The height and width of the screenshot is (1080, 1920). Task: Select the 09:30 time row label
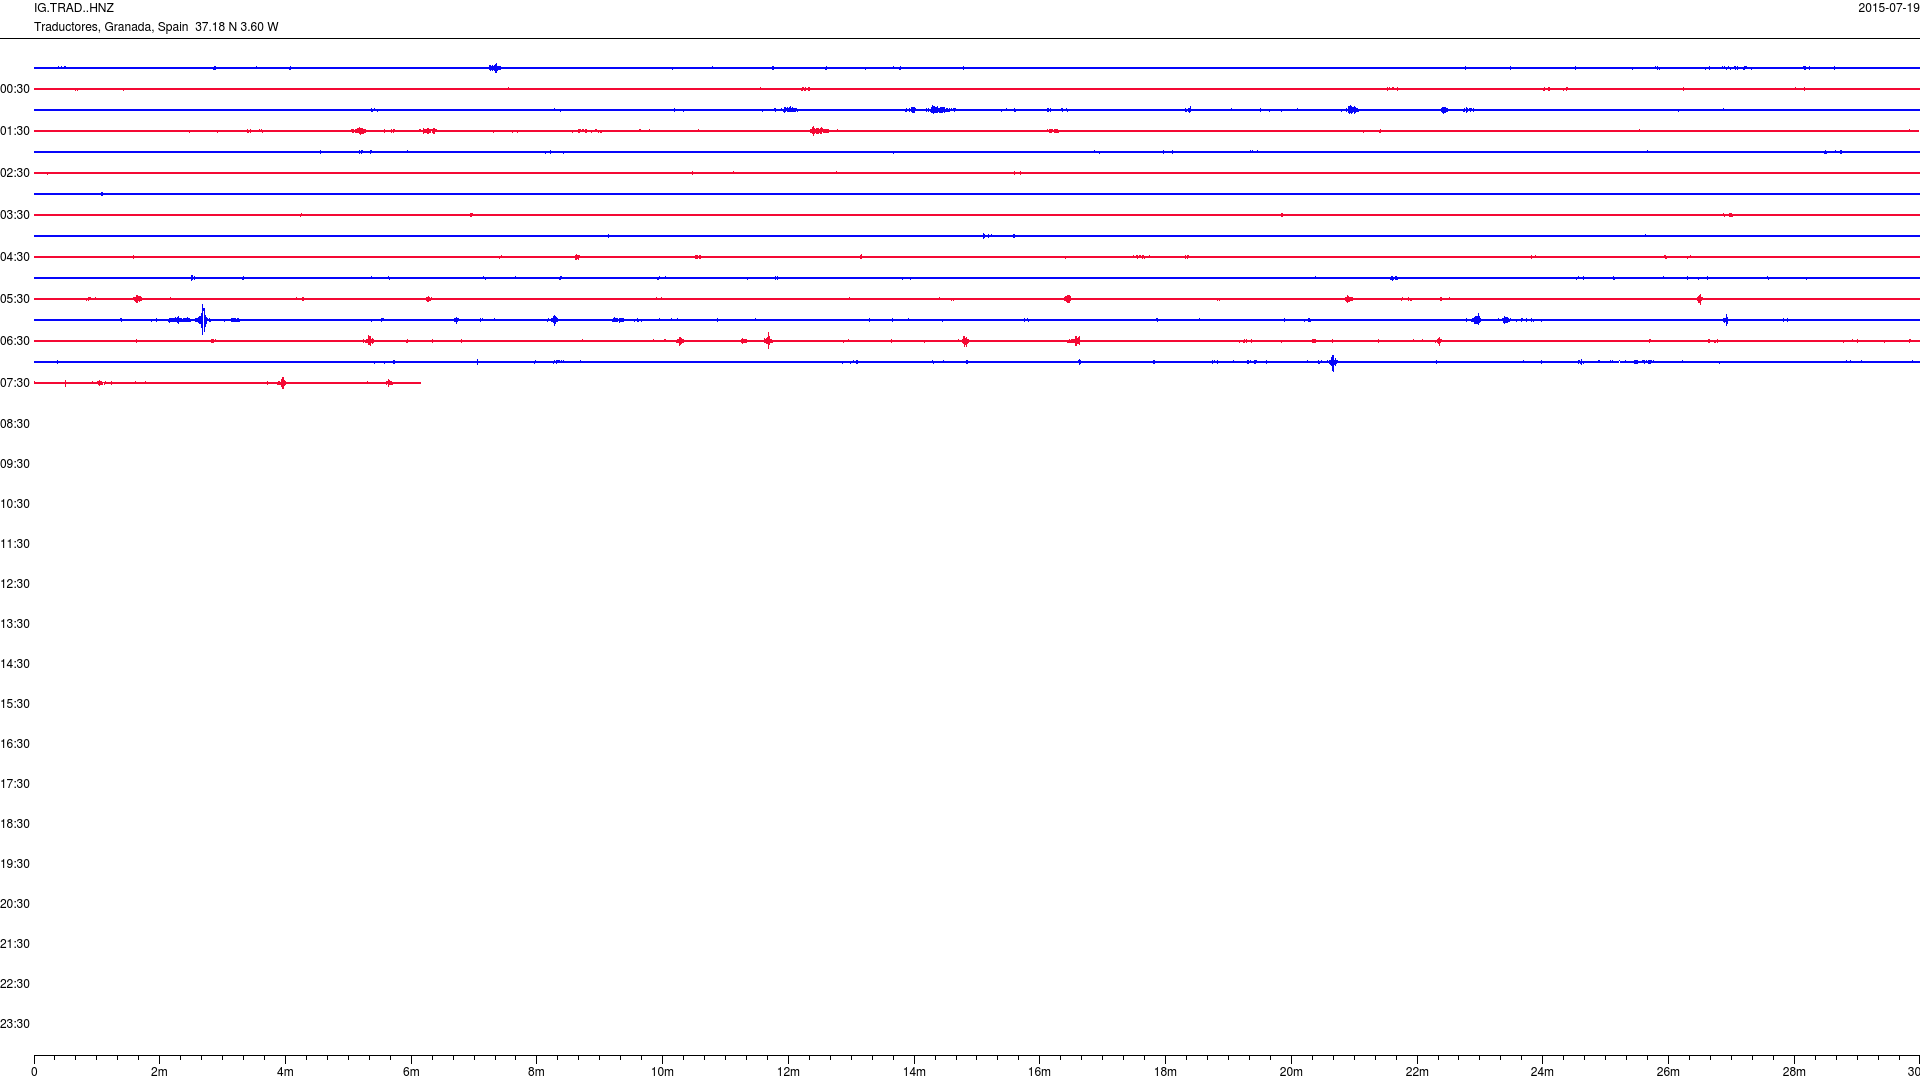click(x=15, y=464)
